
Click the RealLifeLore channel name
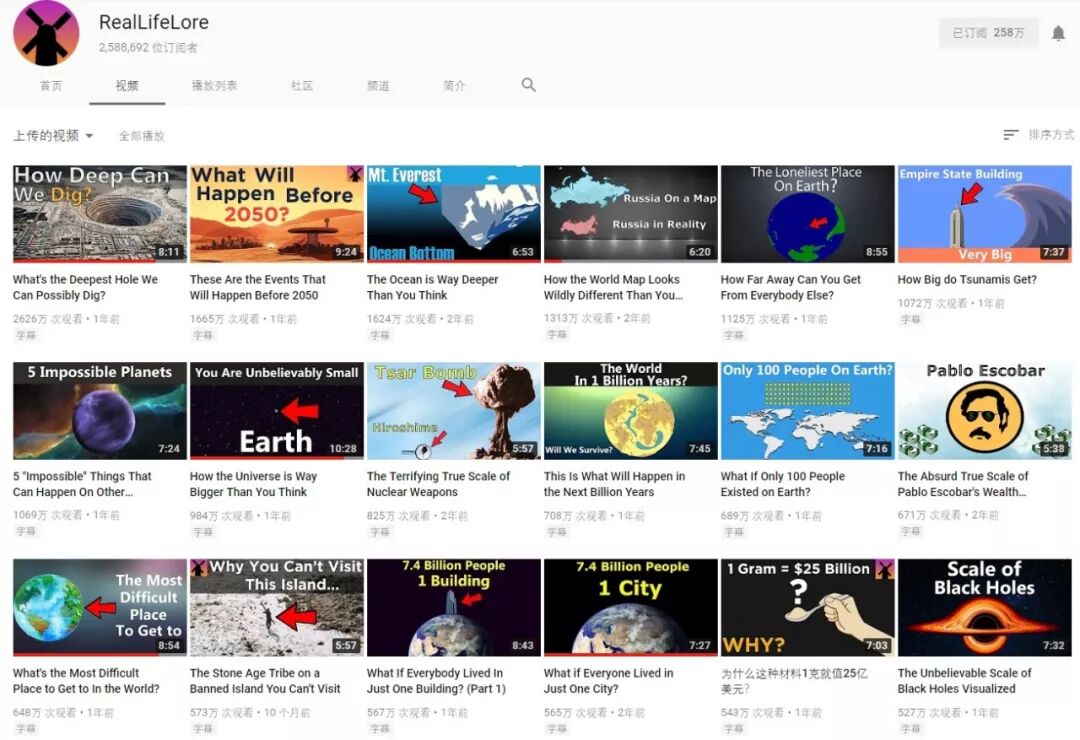155,21
